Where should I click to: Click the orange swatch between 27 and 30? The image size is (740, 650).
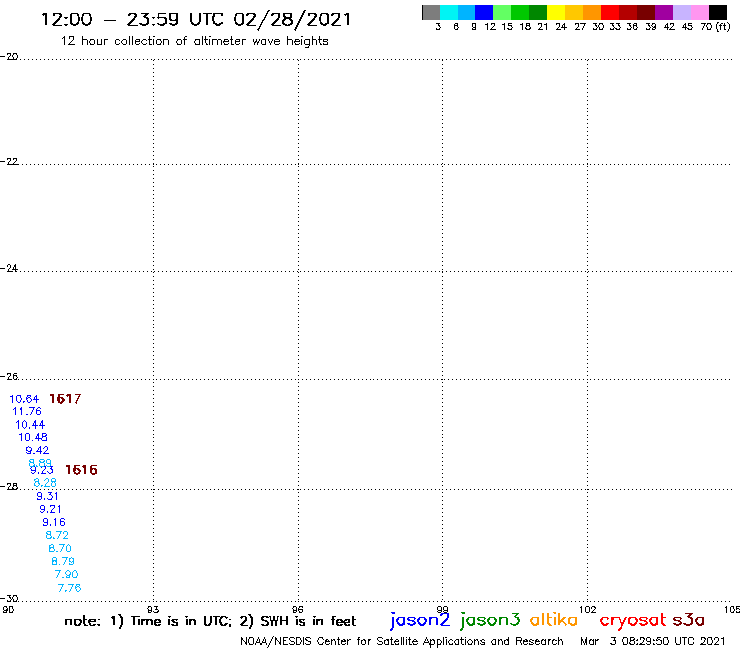point(592,12)
